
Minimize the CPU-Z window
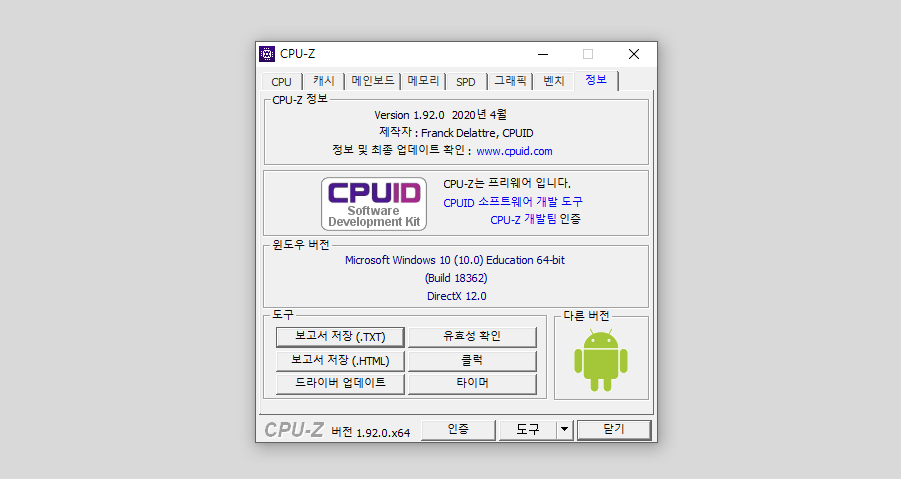pyautogui.click(x=543, y=54)
